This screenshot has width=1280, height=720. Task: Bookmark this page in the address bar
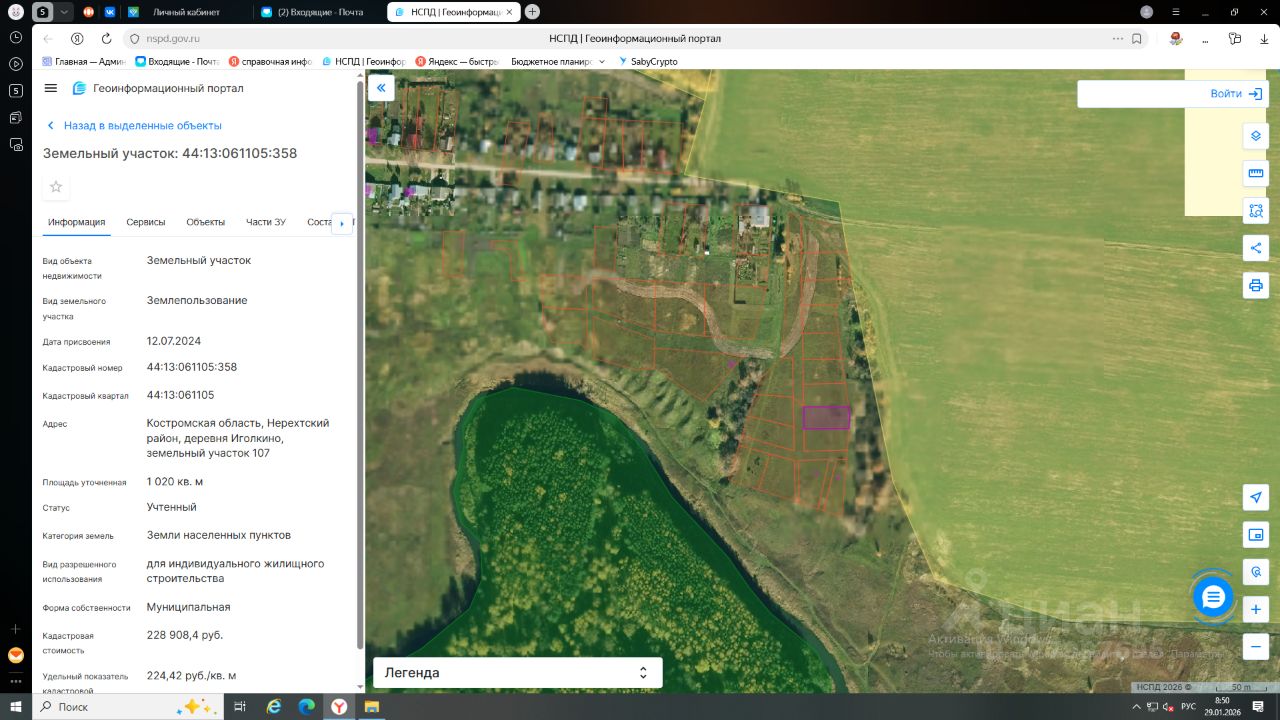[1137, 39]
